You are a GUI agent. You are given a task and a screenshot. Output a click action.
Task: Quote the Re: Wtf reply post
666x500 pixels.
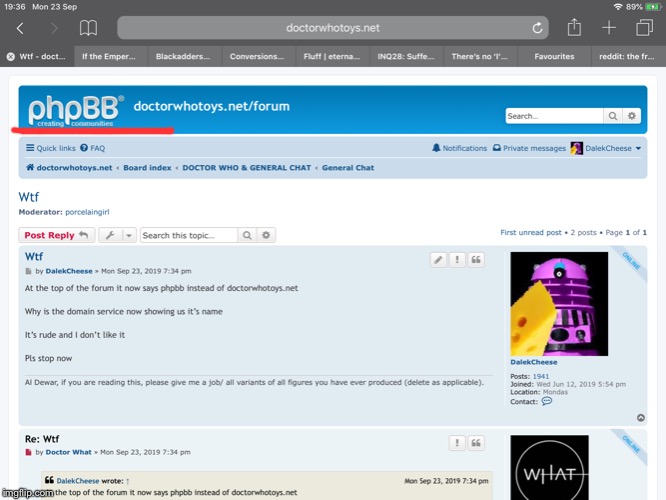[476, 443]
